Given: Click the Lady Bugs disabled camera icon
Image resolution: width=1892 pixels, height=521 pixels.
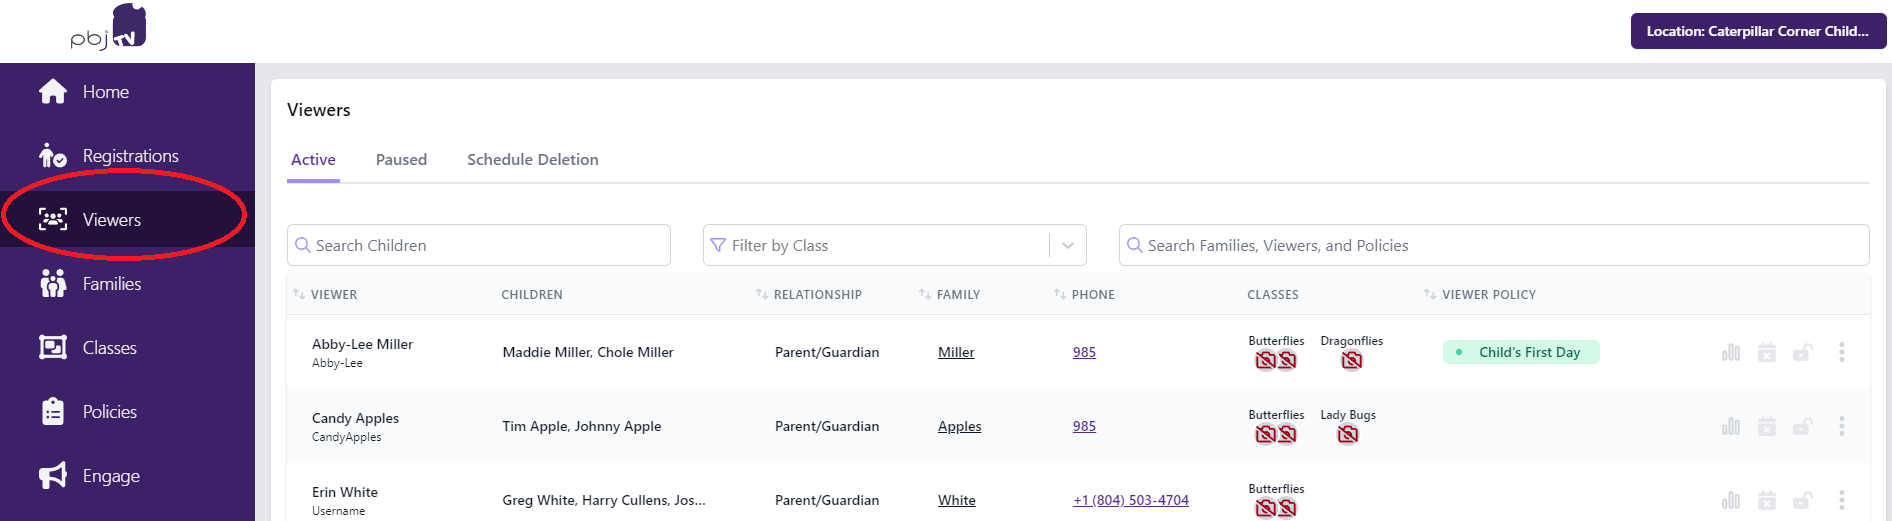Looking at the screenshot, I should pos(1348,434).
